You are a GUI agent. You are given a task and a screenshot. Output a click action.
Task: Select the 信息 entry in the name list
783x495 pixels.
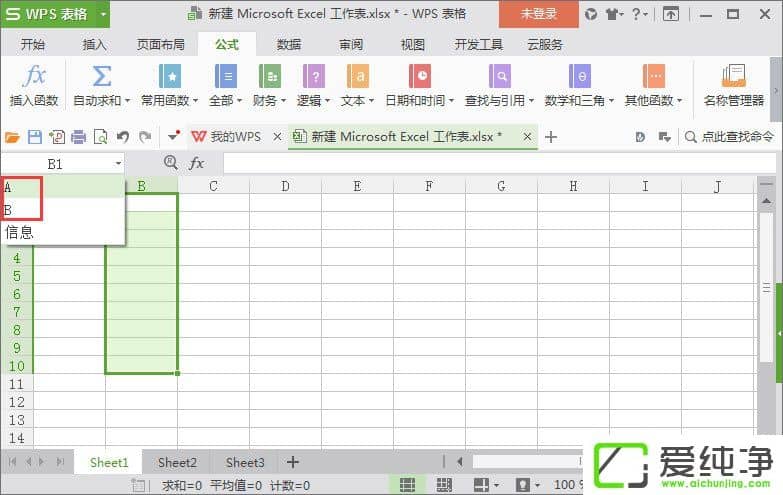point(20,232)
